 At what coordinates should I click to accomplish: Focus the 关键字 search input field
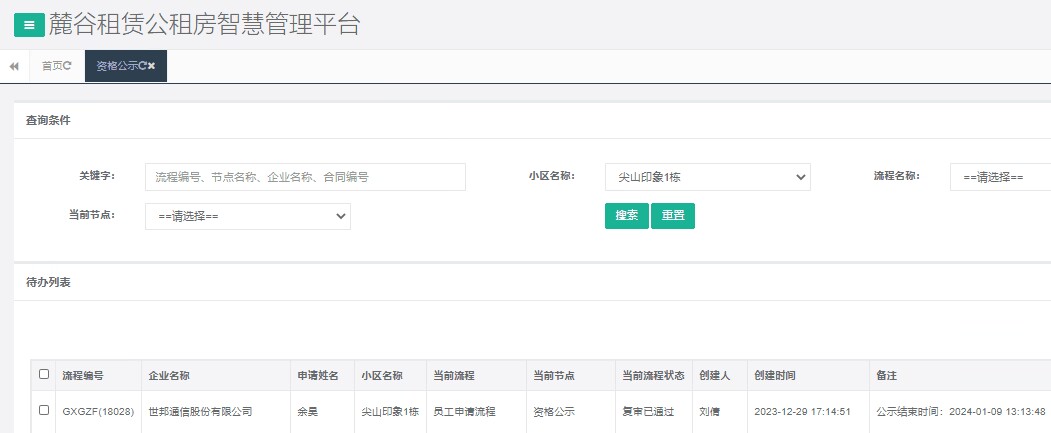click(x=305, y=177)
